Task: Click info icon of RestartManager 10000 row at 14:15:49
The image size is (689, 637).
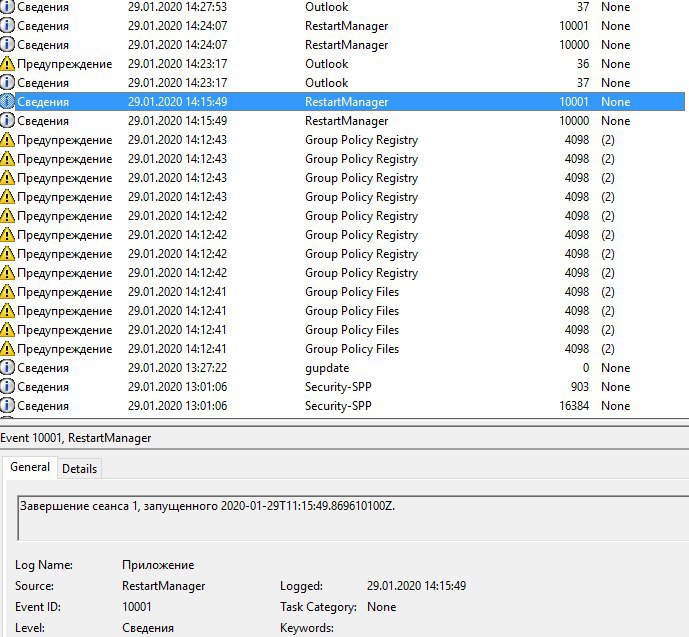Action: coord(7,120)
